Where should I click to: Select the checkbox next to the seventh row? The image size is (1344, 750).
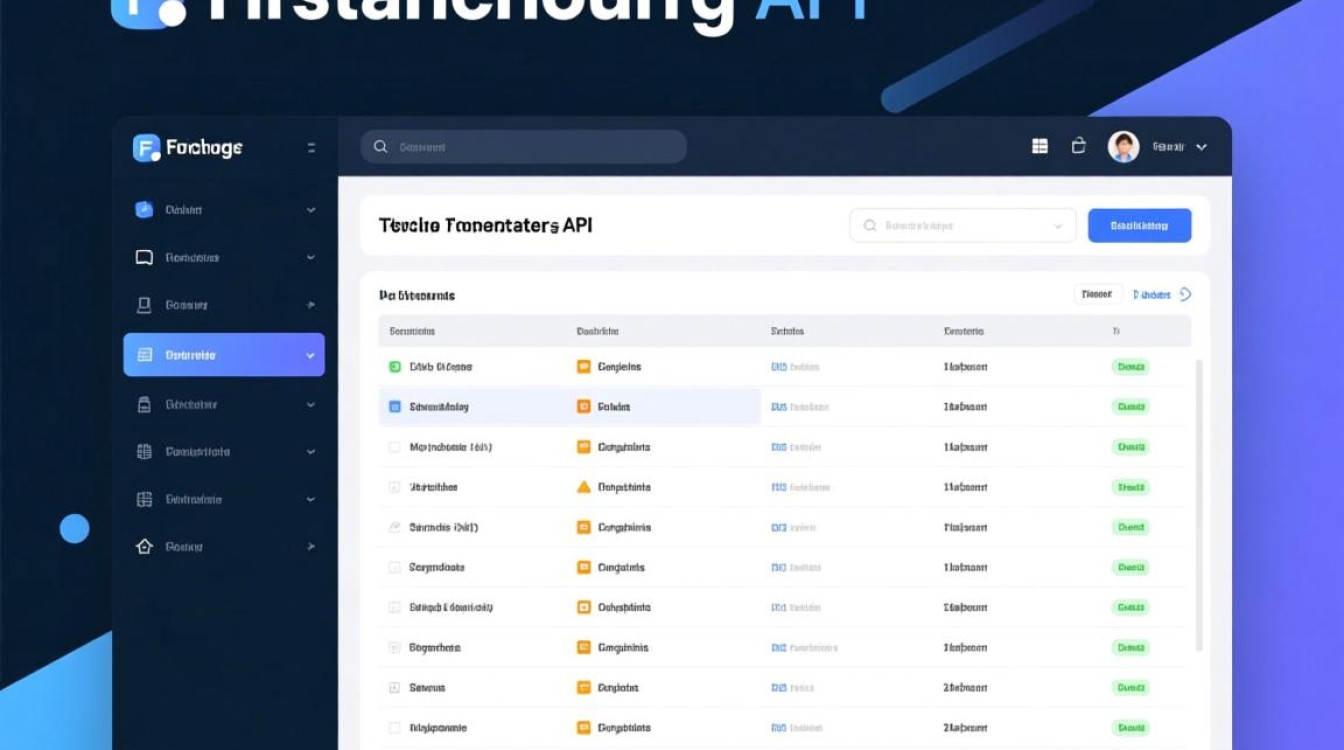click(395, 607)
